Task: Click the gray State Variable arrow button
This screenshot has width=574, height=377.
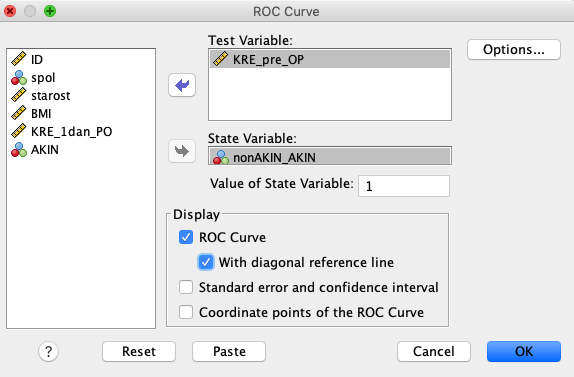Action: tap(182, 151)
